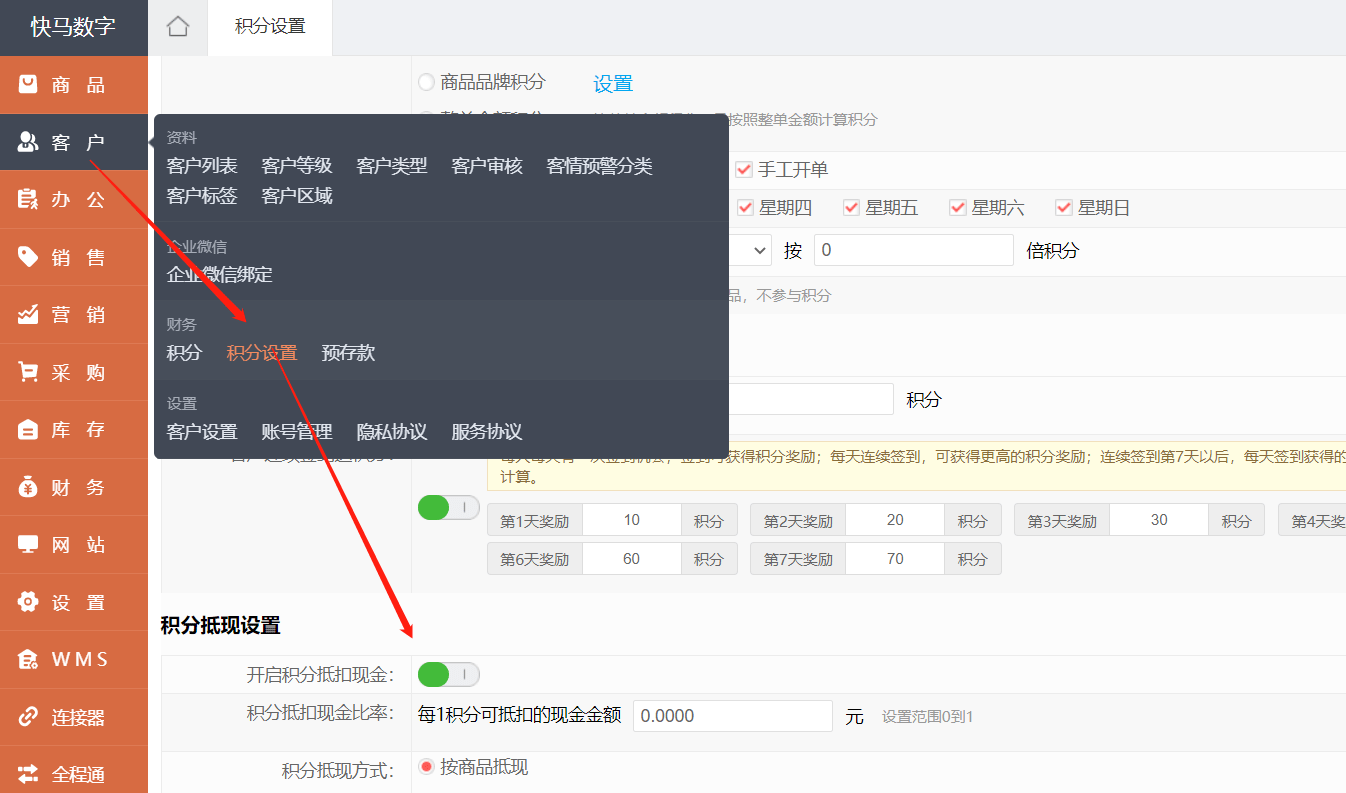Open the 商品 sidebar icon
Screen dimensions: 1346x793
(x=28, y=85)
